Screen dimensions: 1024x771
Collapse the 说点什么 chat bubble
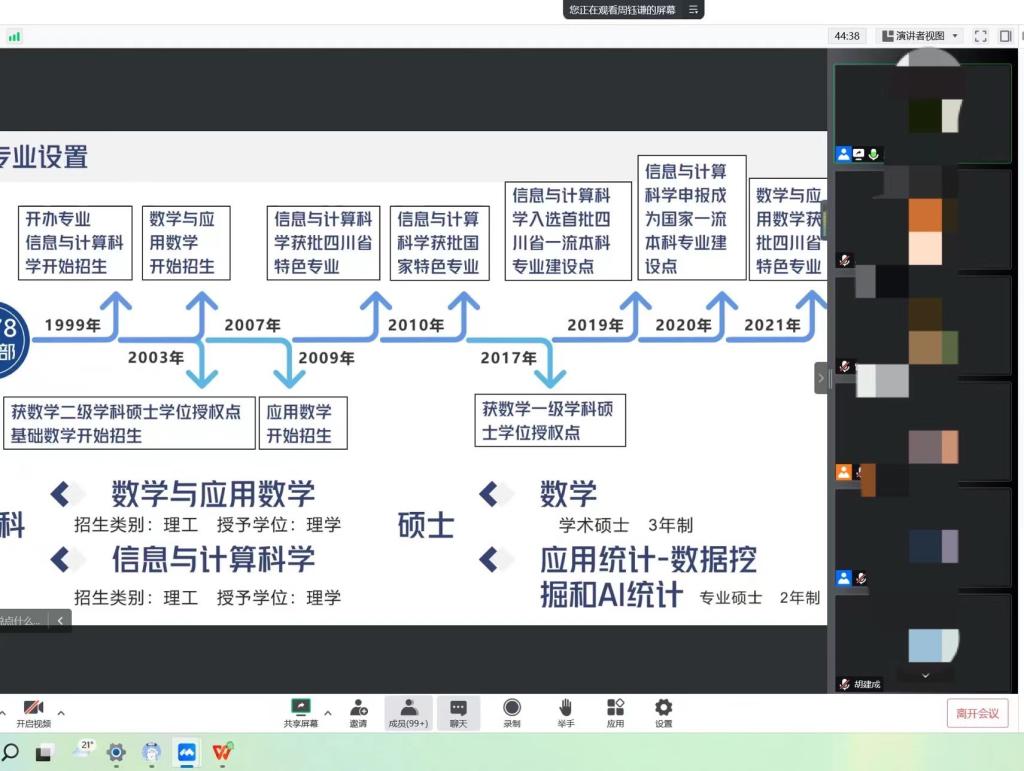[x=60, y=620]
